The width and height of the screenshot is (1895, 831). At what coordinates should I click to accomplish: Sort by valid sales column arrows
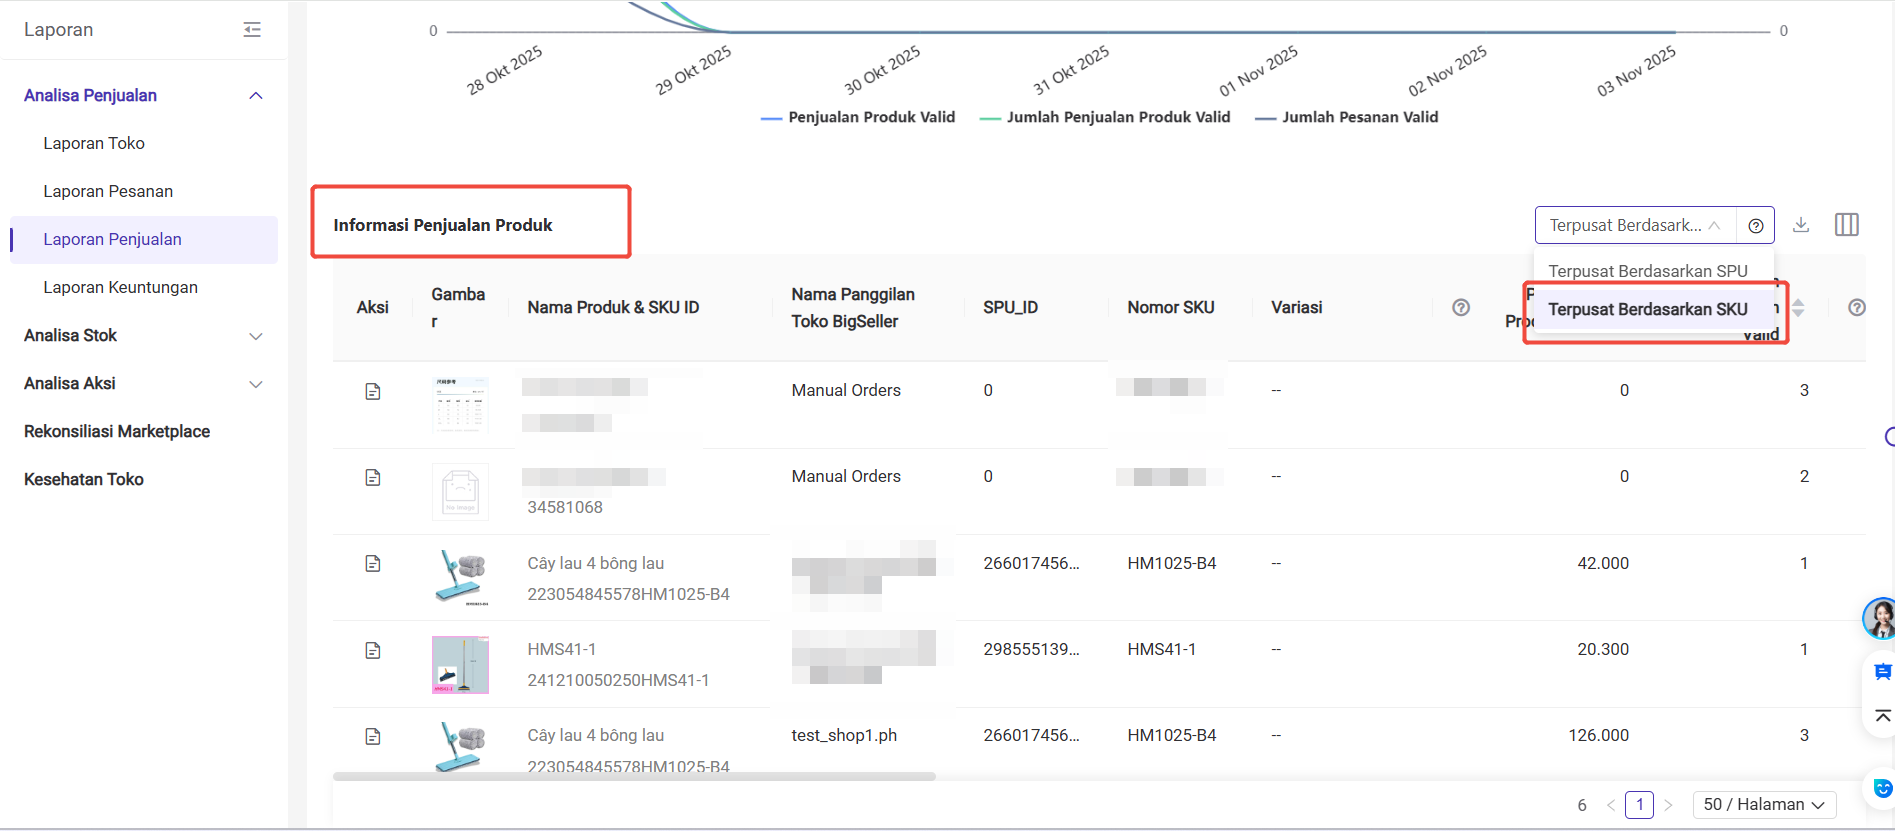(1798, 308)
